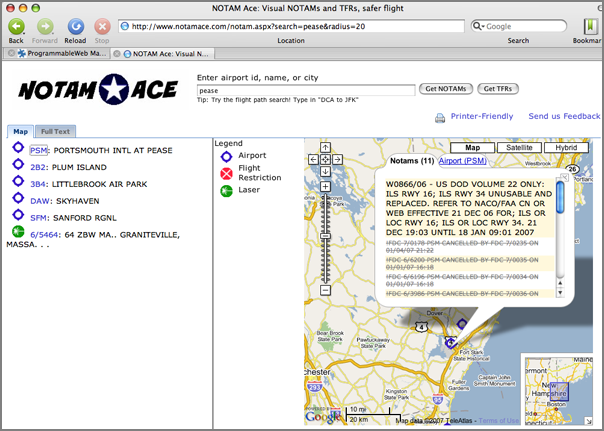
Task: Pan the map left
Action: [314, 159]
